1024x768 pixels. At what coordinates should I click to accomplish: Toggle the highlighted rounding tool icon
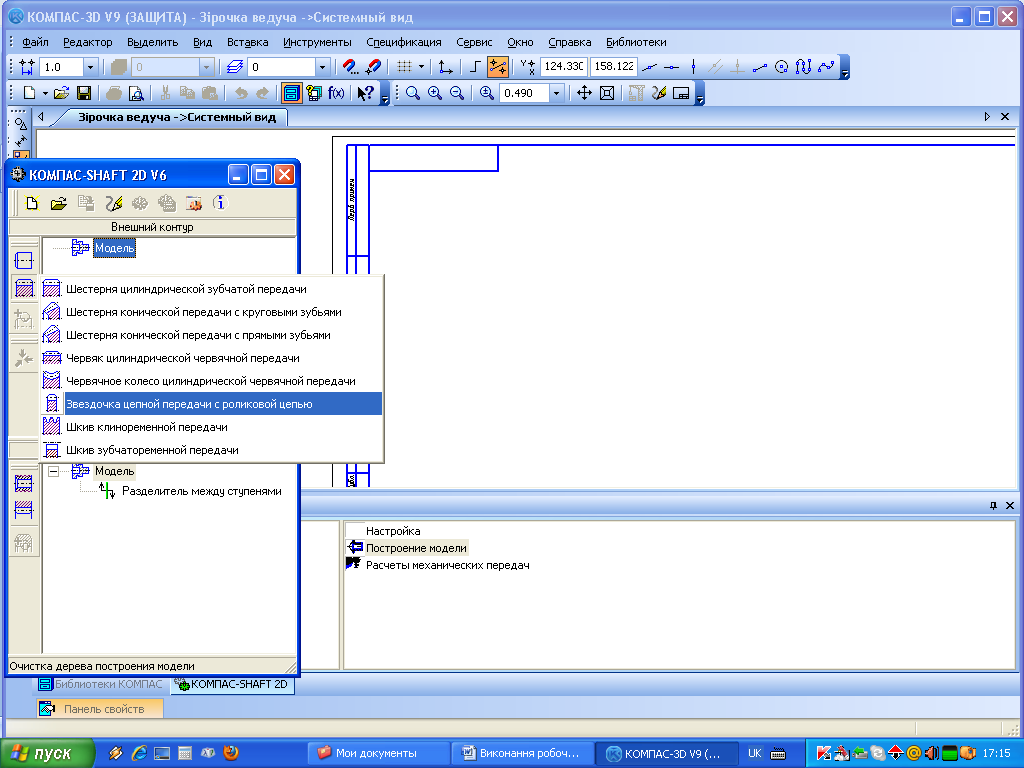pos(498,67)
